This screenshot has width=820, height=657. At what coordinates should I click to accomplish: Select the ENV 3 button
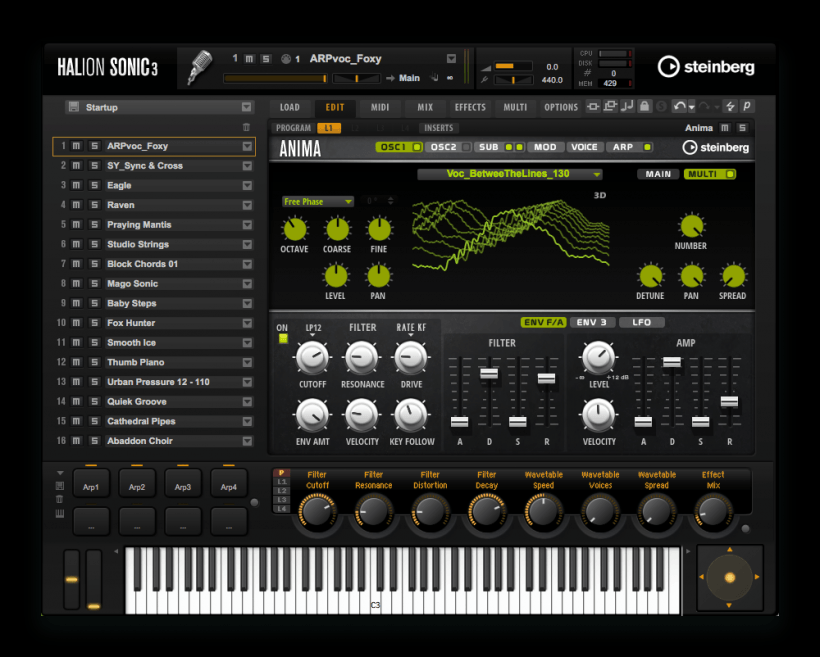point(591,322)
